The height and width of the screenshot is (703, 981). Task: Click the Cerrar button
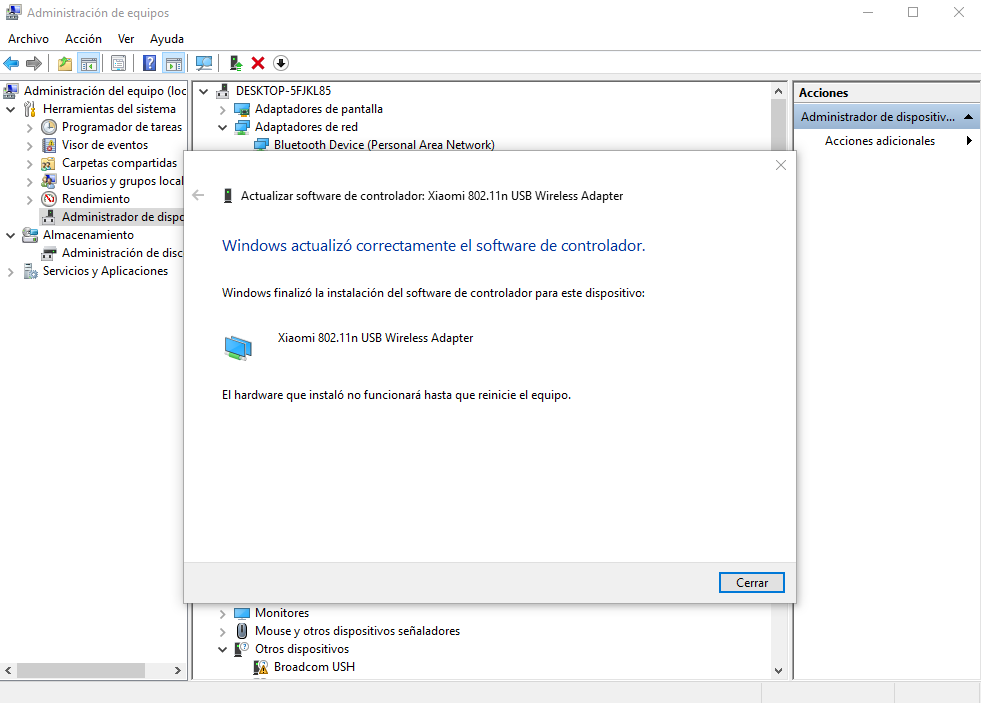tap(751, 582)
